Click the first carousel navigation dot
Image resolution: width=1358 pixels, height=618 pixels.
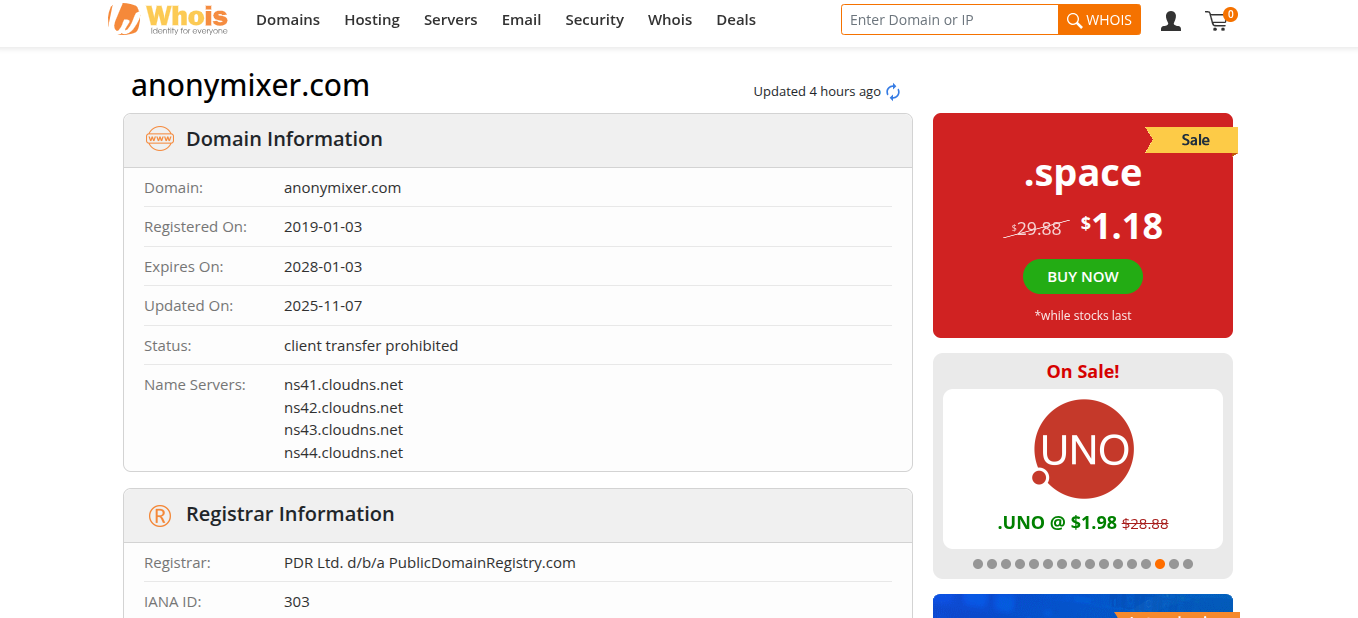tap(977, 564)
